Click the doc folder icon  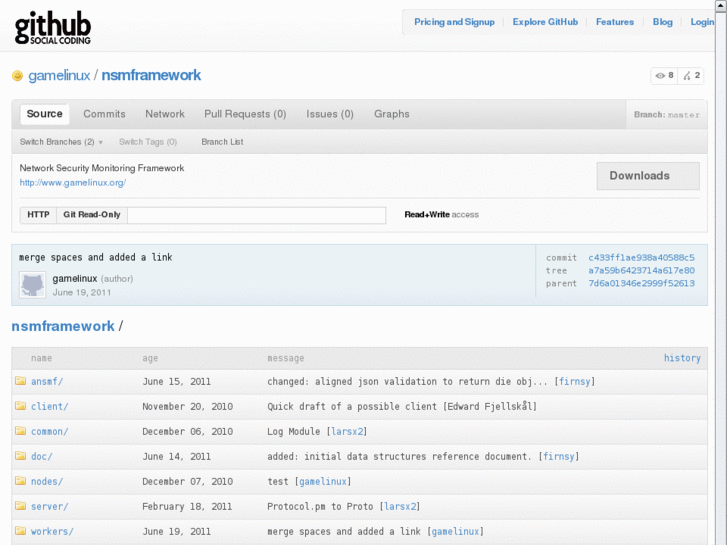20,457
